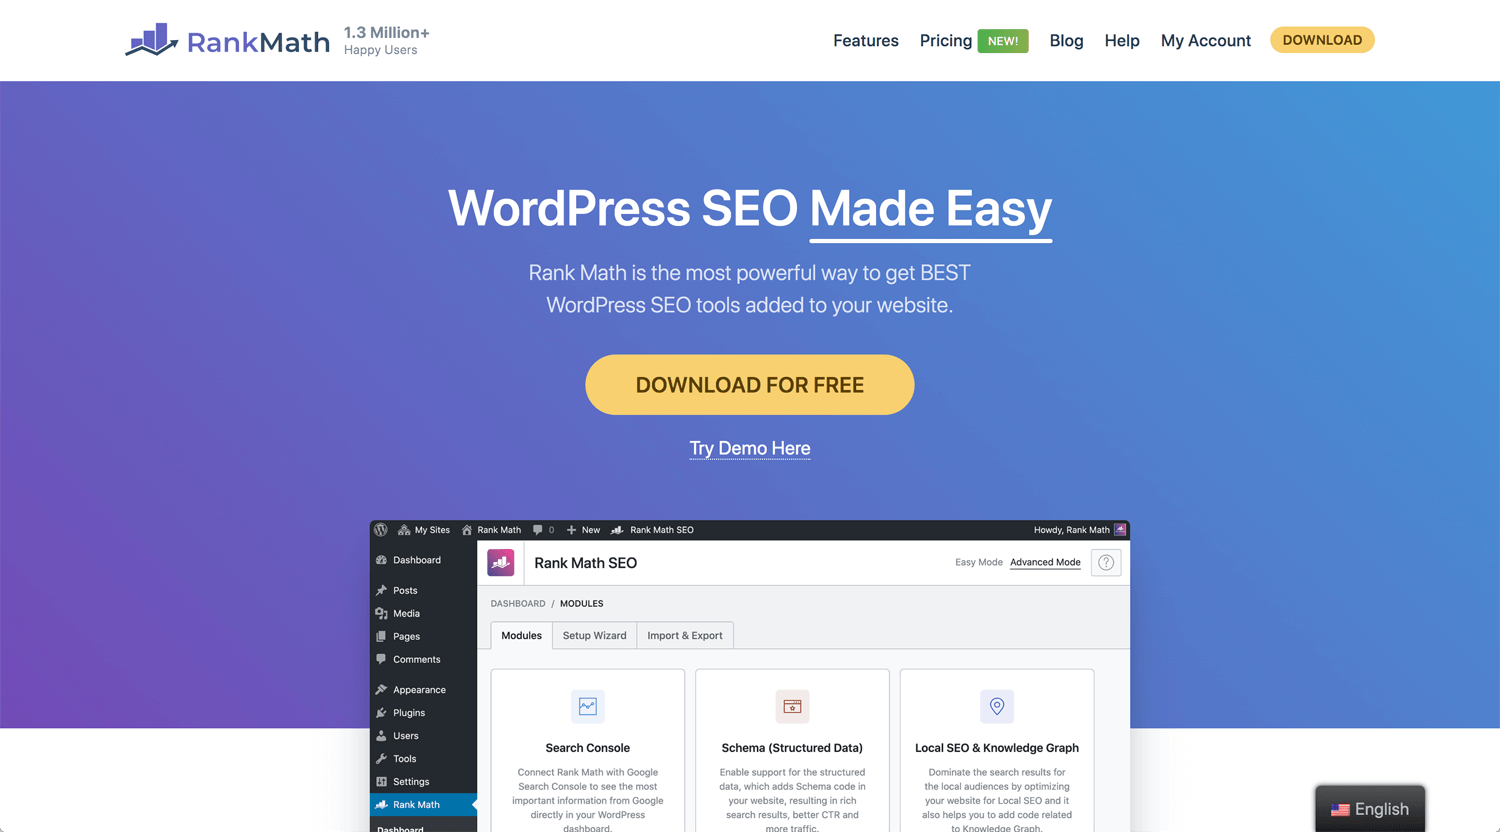The width and height of the screenshot is (1500, 832).
Task: Select the Setup Wizard tab
Action: tap(594, 636)
